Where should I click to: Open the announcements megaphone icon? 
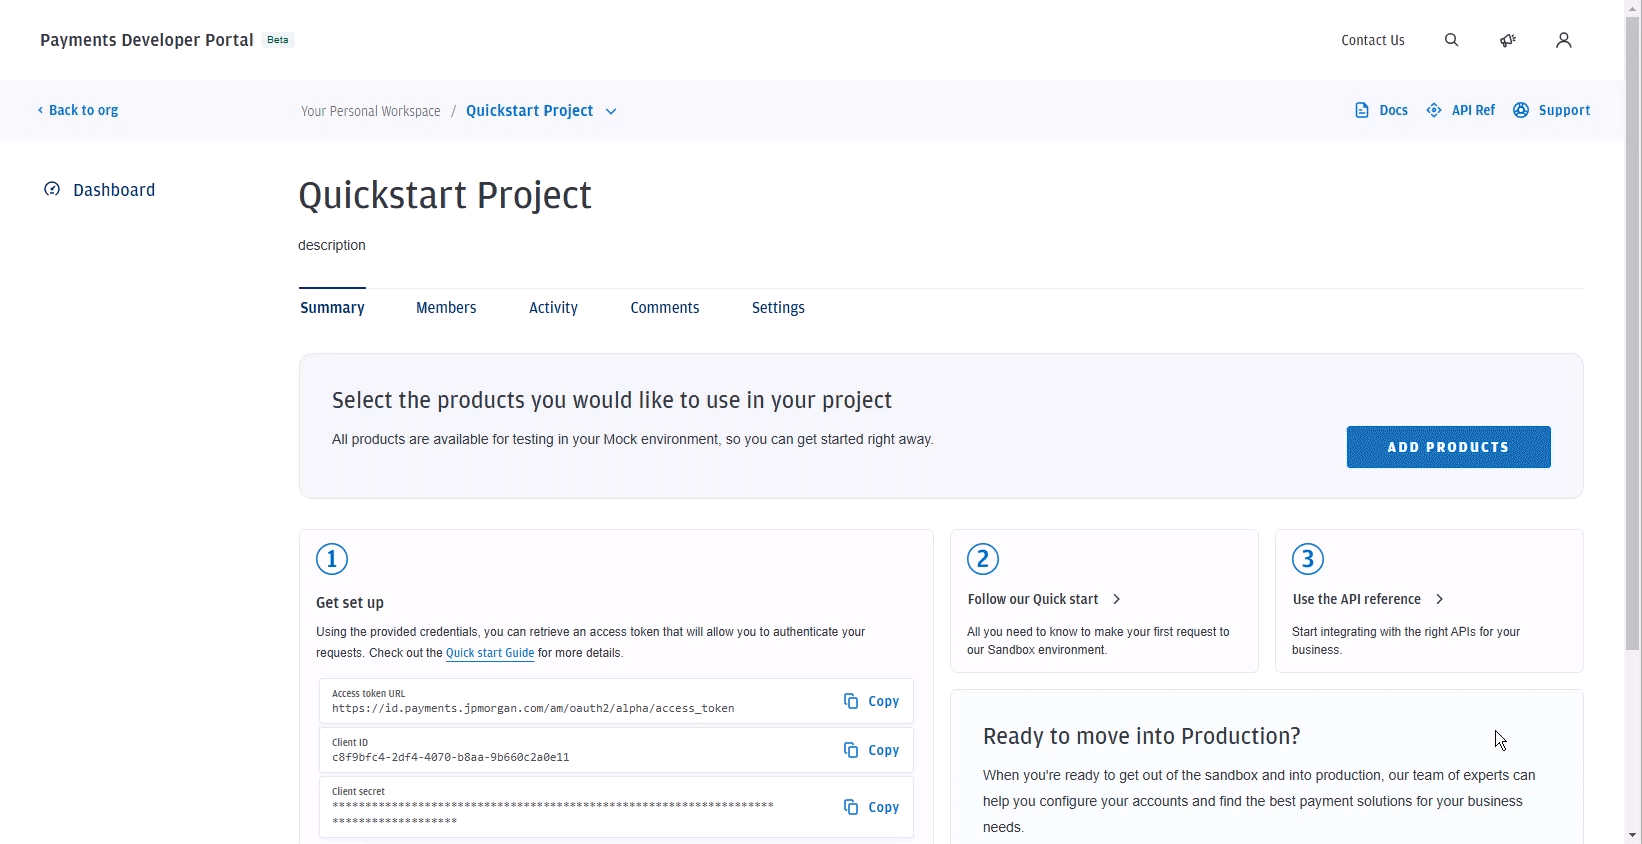point(1508,40)
